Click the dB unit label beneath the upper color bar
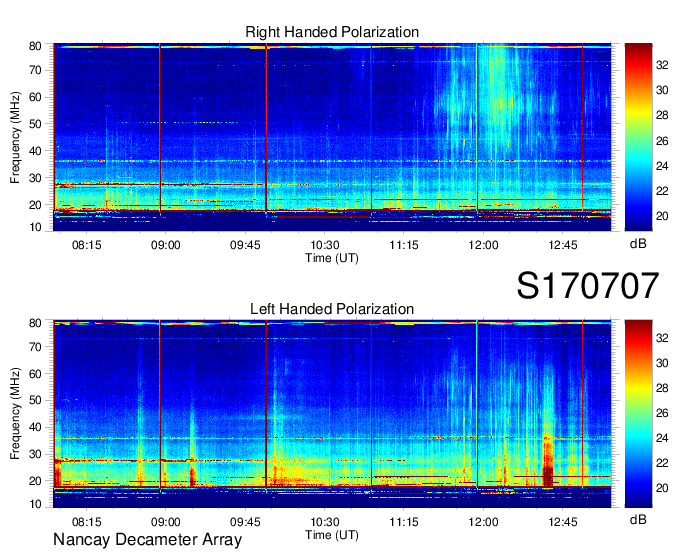The image size is (680, 552). [x=638, y=244]
